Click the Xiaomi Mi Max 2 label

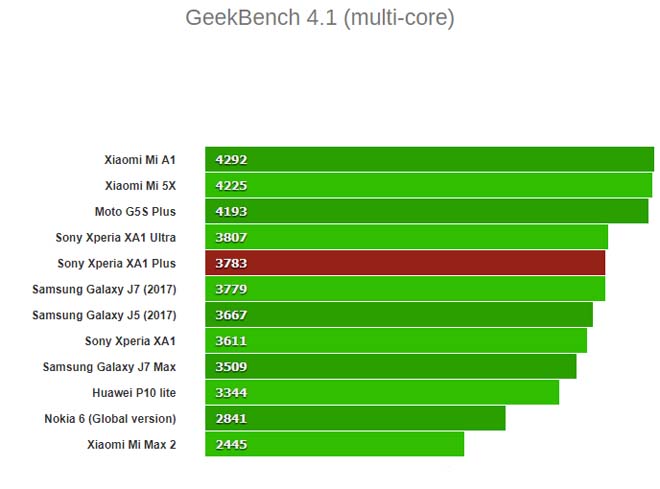131,444
